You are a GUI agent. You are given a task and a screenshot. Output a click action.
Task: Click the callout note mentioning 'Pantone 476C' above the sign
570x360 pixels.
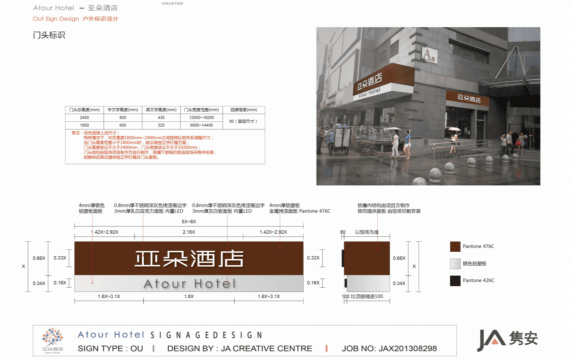(300, 208)
